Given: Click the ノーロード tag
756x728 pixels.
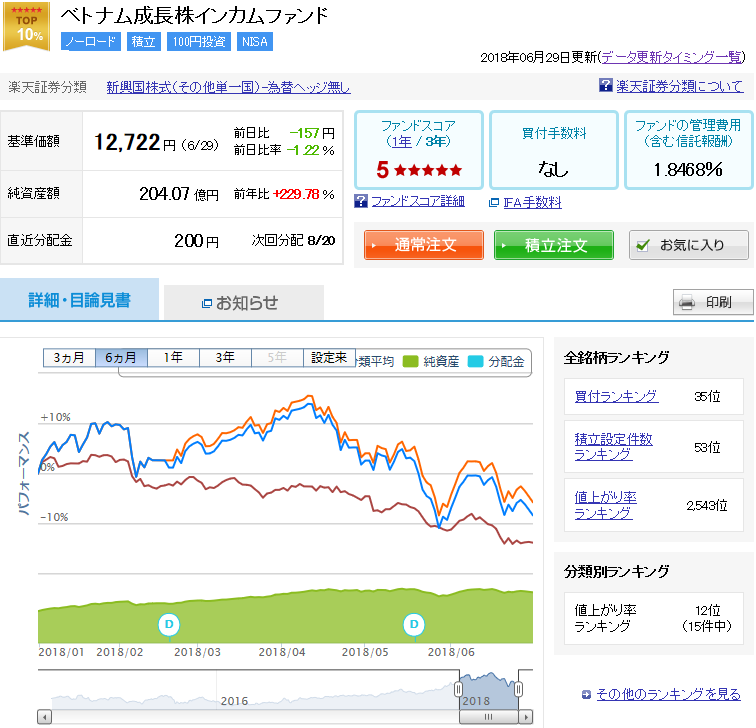Looking at the screenshot, I should [x=91, y=41].
